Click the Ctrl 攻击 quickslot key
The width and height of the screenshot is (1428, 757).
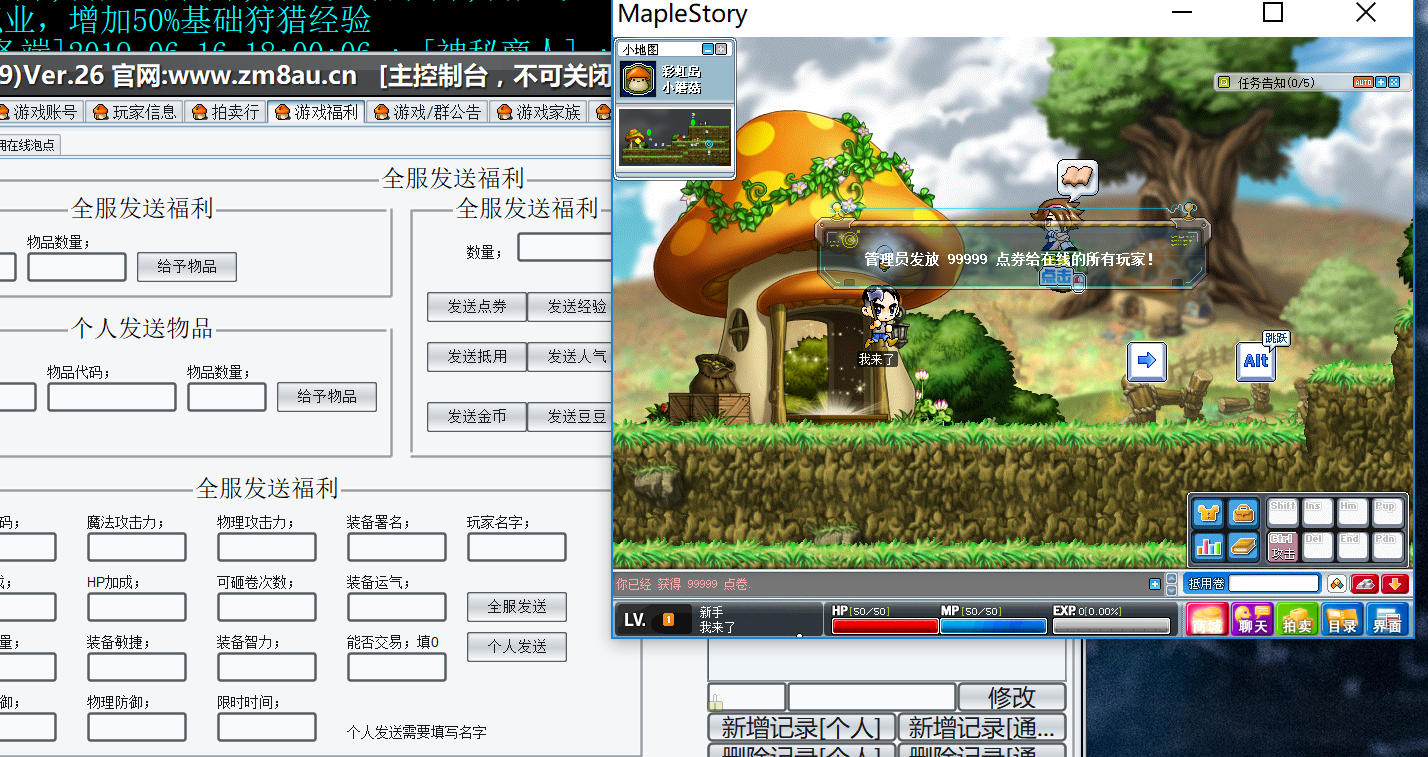[1283, 546]
